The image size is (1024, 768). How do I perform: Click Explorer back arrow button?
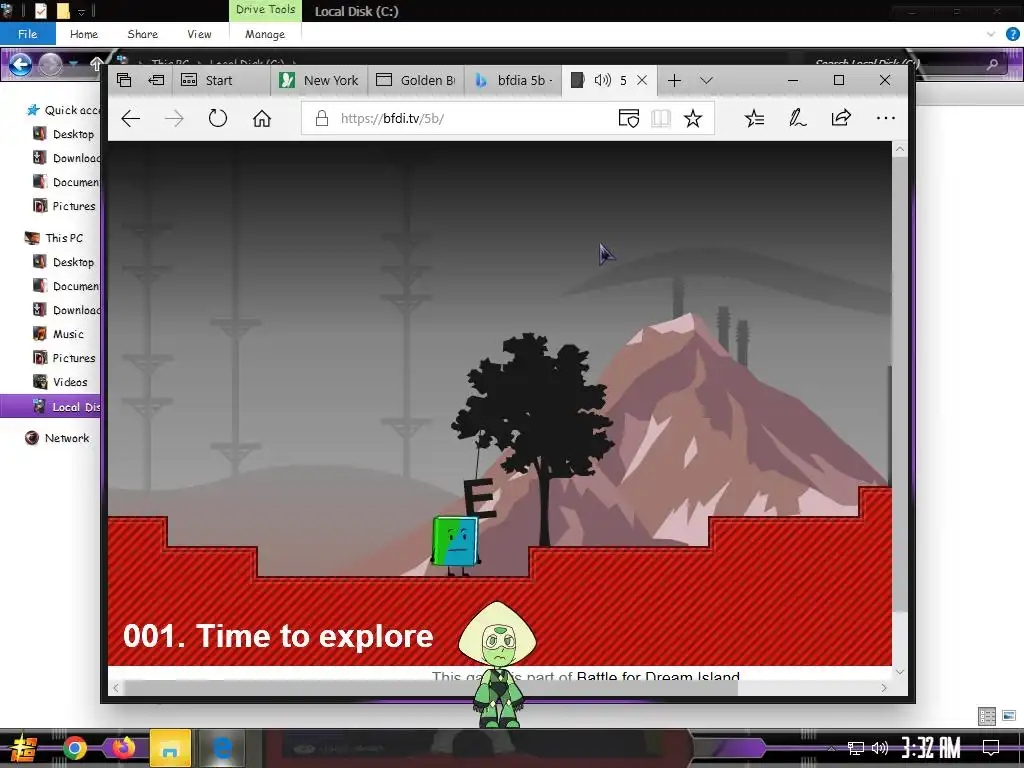[x=20, y=64]
